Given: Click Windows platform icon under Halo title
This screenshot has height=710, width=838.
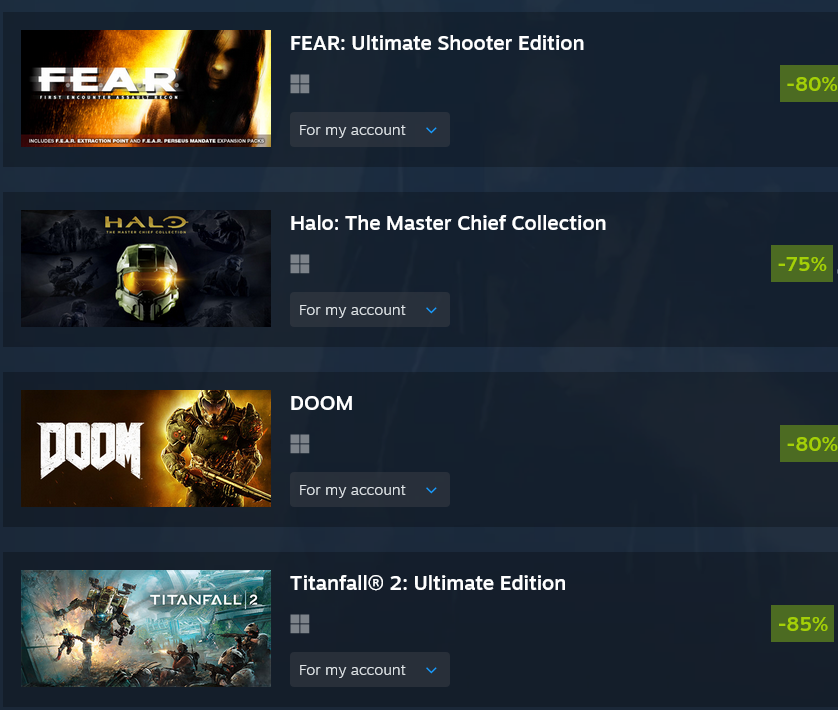Looking at the screenshot, I should 300,264.
